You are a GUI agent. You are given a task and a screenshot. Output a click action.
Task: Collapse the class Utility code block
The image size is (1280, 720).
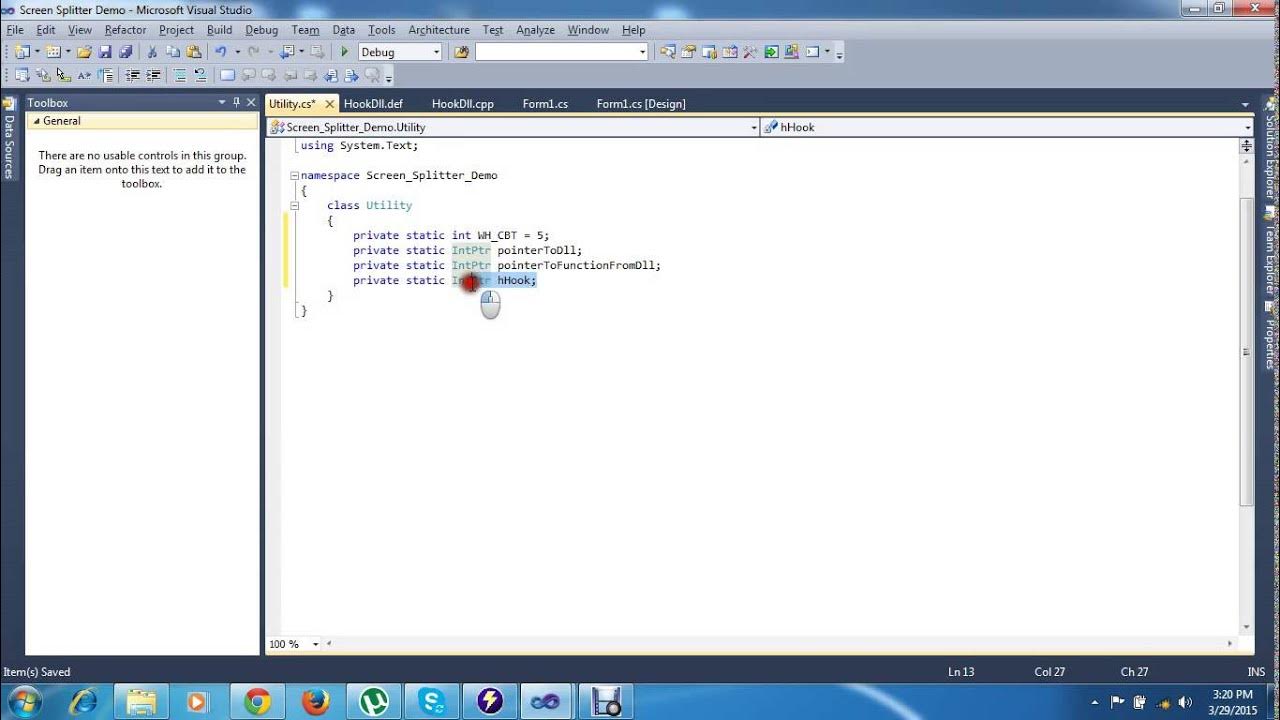point(295,205)
